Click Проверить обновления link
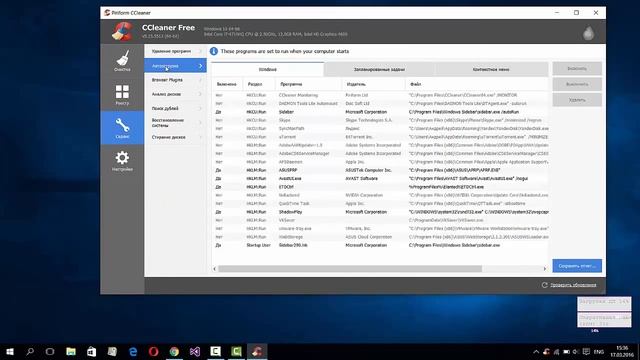This screenshot has height=360, width=640. point(573,285)
